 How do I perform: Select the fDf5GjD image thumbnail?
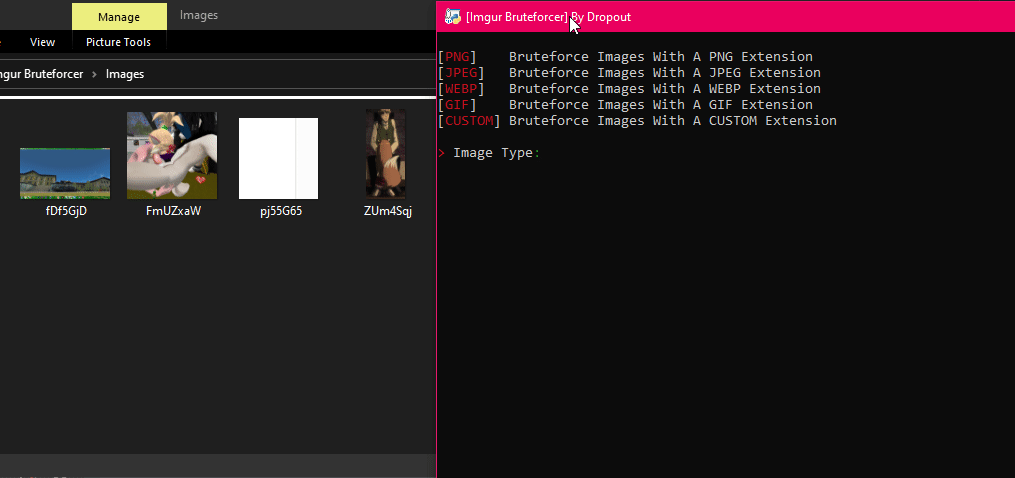(65, 174)
